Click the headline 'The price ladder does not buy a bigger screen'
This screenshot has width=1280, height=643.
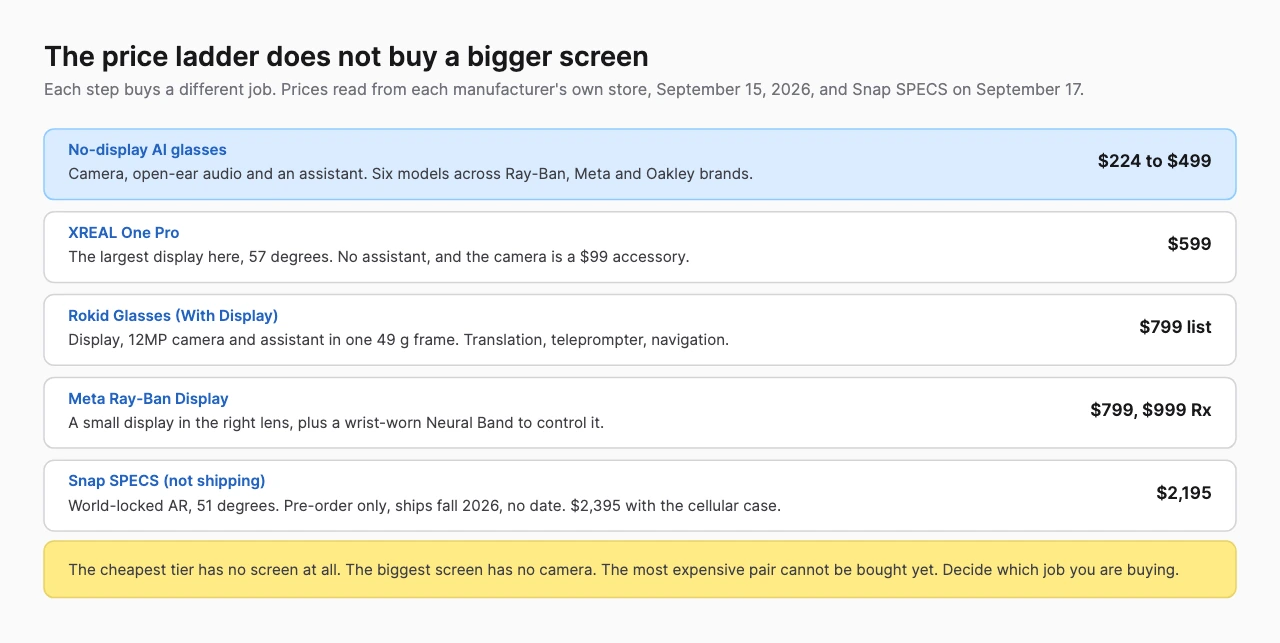coord(346,56)
